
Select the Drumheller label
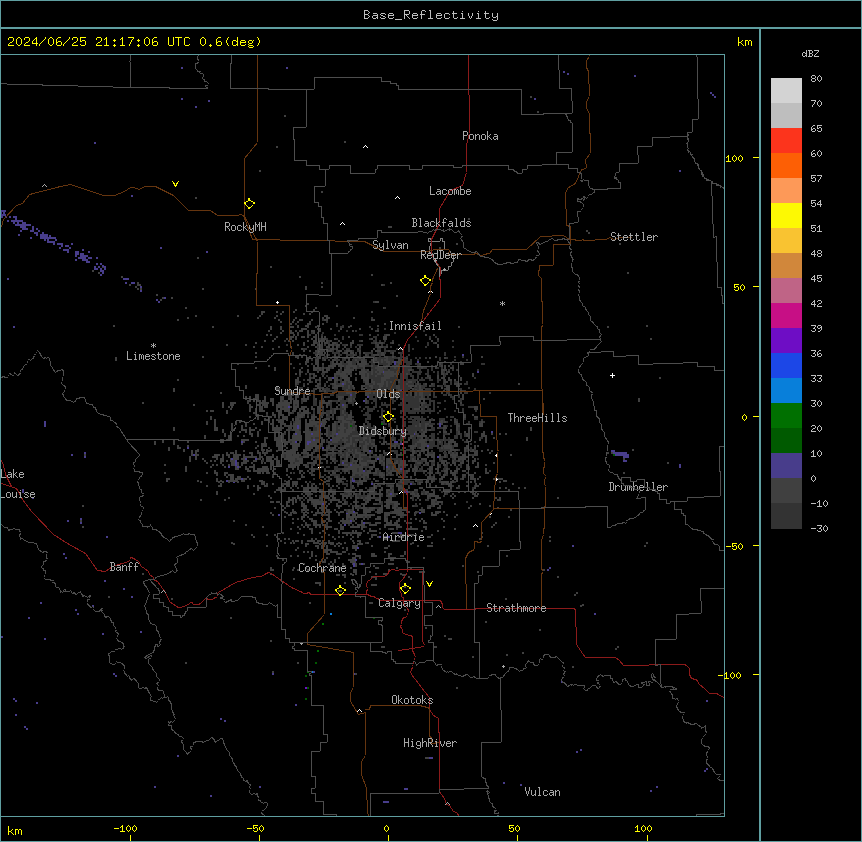(x=638, y=487)
